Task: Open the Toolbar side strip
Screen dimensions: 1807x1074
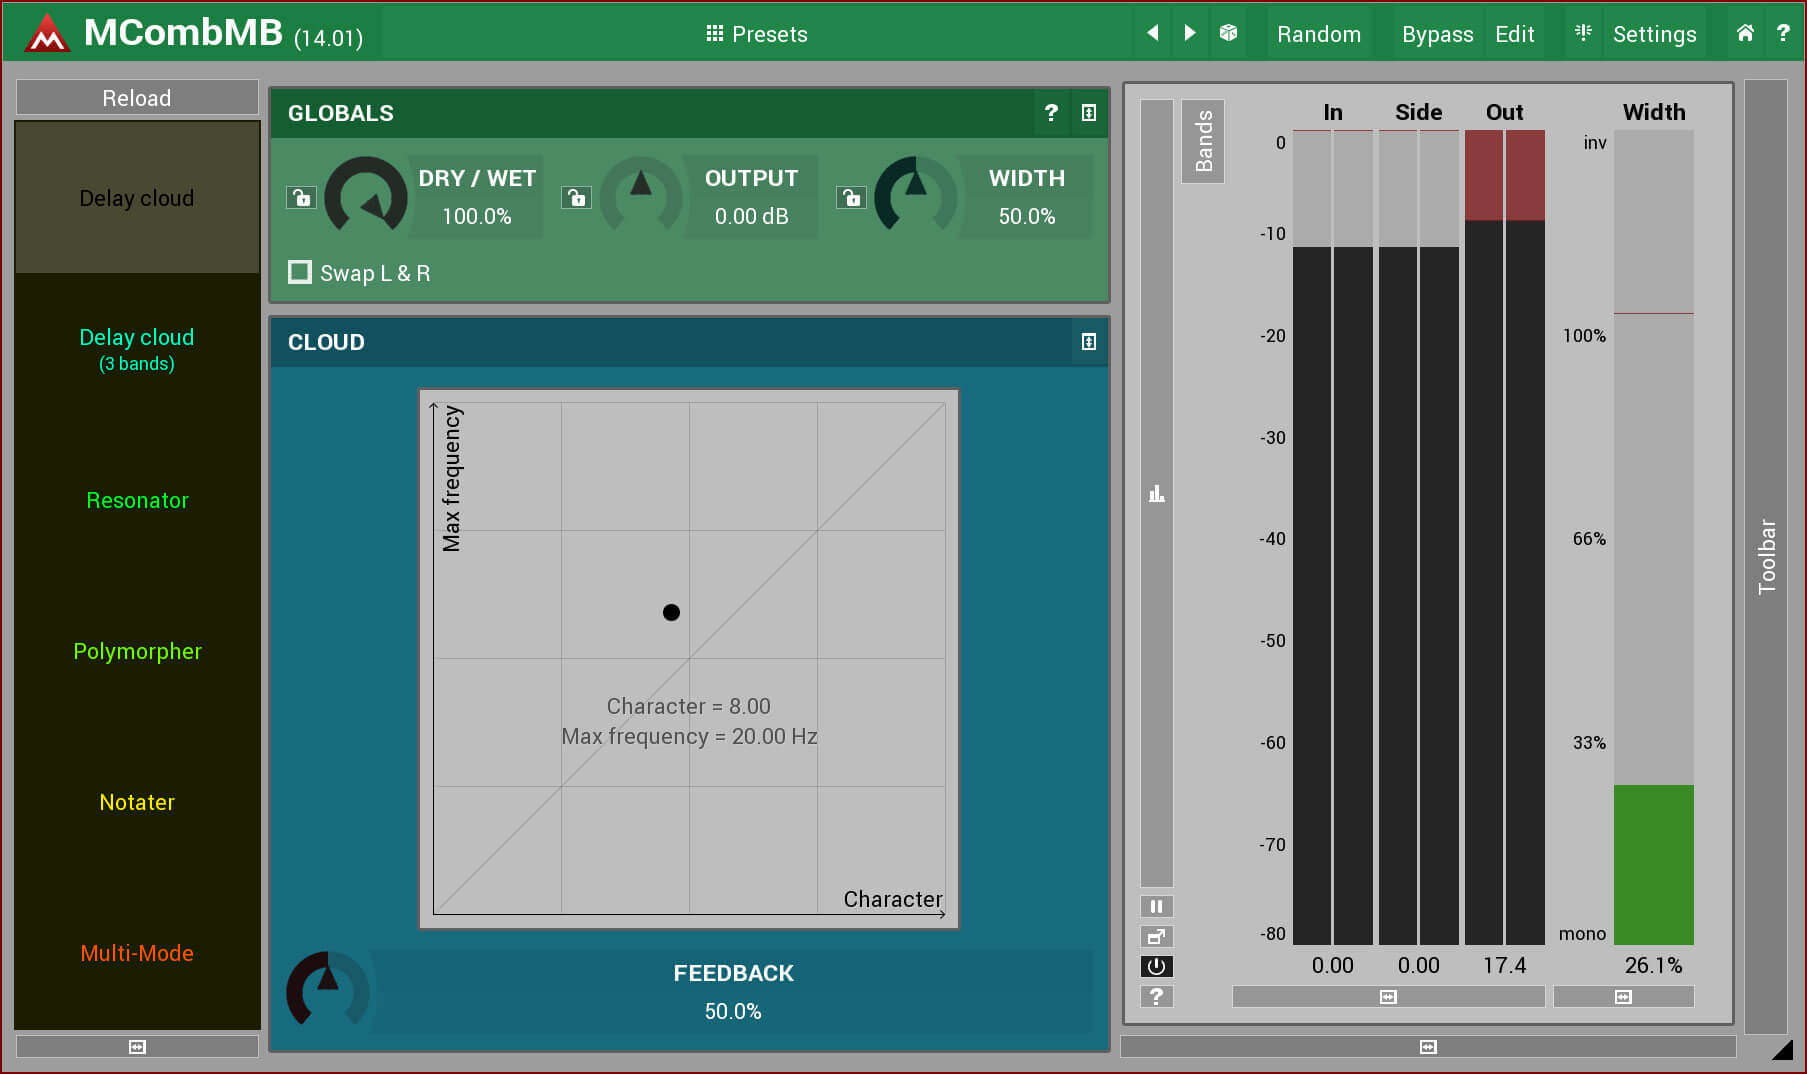Action: 1766,556
